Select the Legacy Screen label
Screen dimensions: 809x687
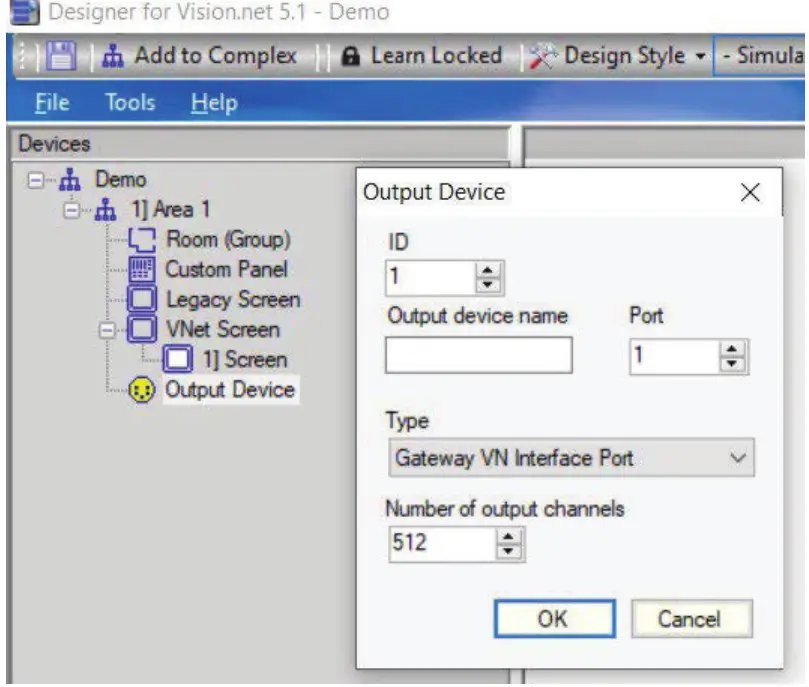pyautogui.click(x=233, y=300)
